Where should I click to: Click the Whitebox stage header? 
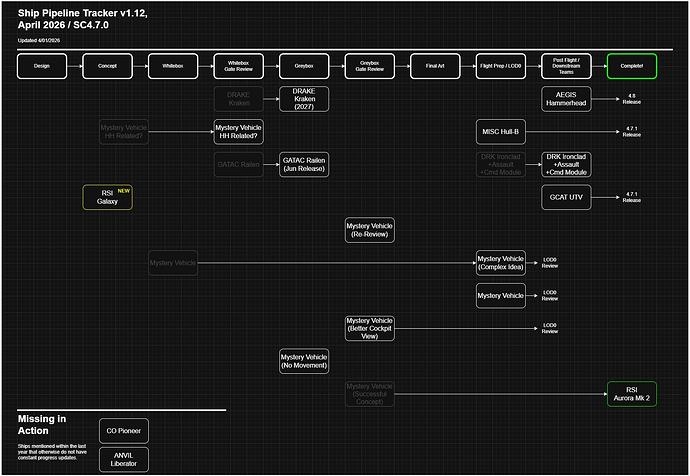(173, 66)
